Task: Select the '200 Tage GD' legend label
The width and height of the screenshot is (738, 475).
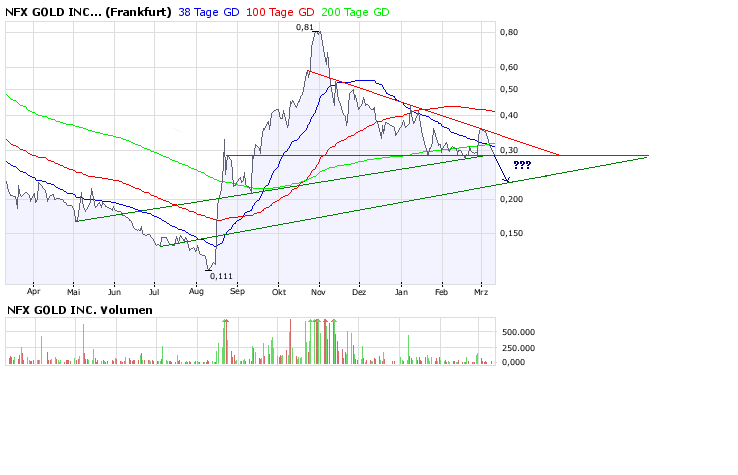Action: (355, 12)
